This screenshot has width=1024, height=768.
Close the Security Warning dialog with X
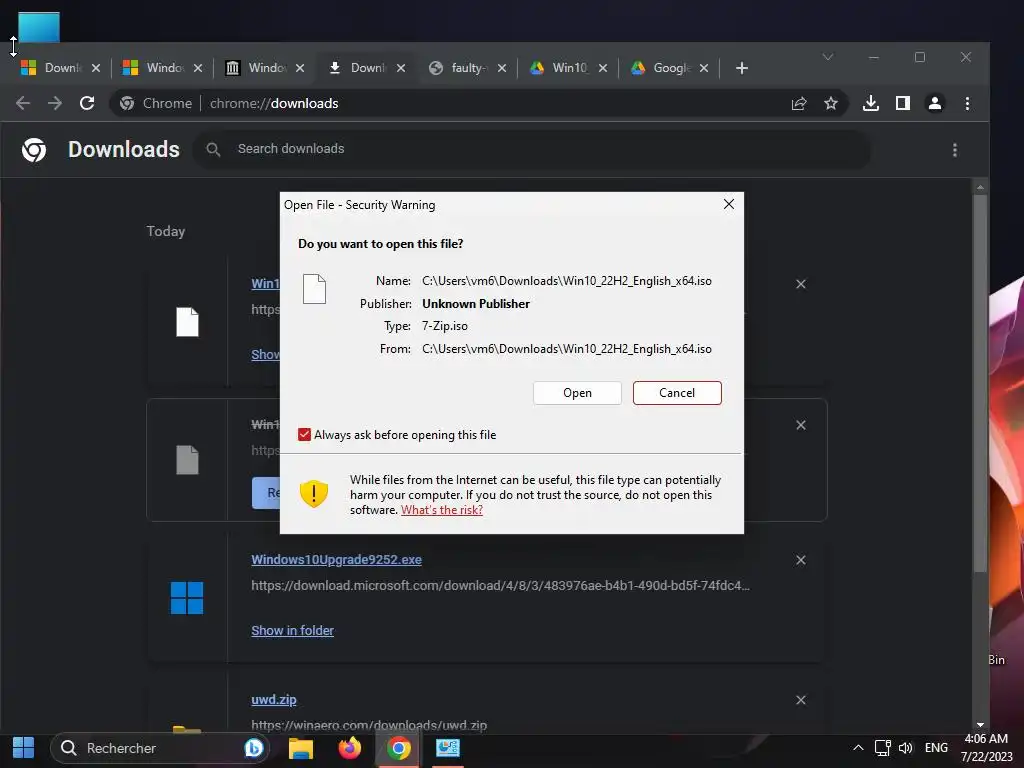coord(729,204)
